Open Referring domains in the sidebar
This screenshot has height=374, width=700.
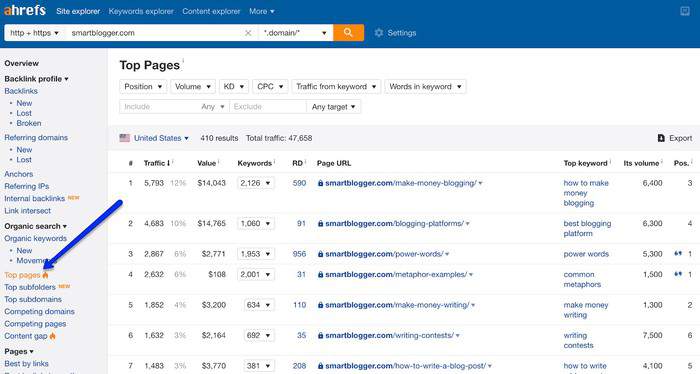coord(36,137)
